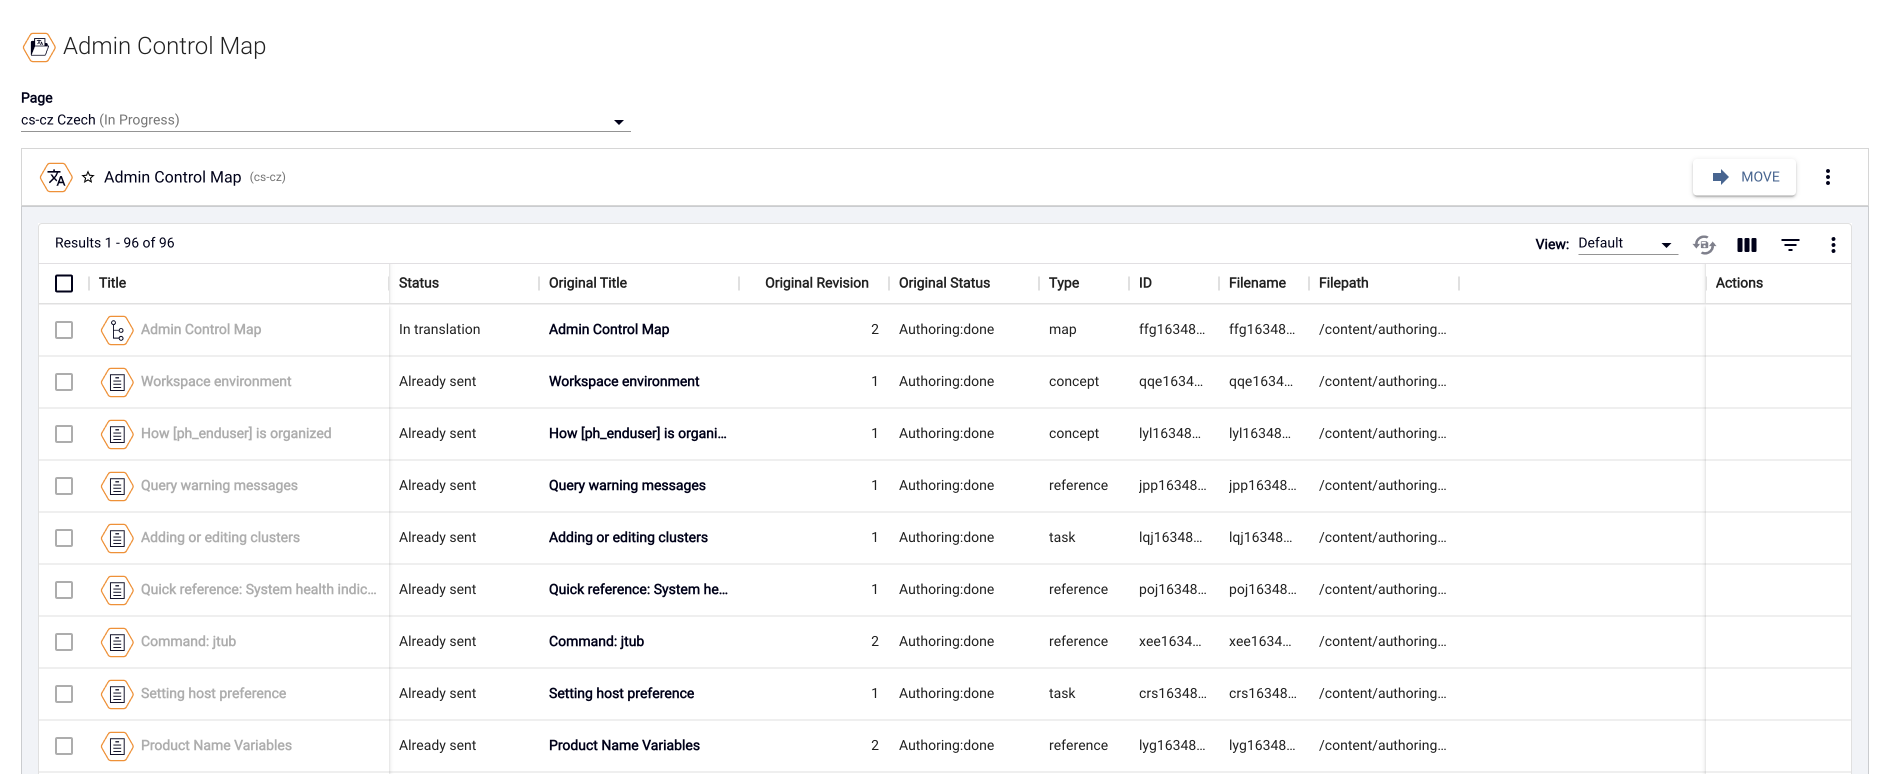Viewport: 1891px width, 774px height.
Task: Open Admin Control Map title link in table
Action: [x=201, y=330]
